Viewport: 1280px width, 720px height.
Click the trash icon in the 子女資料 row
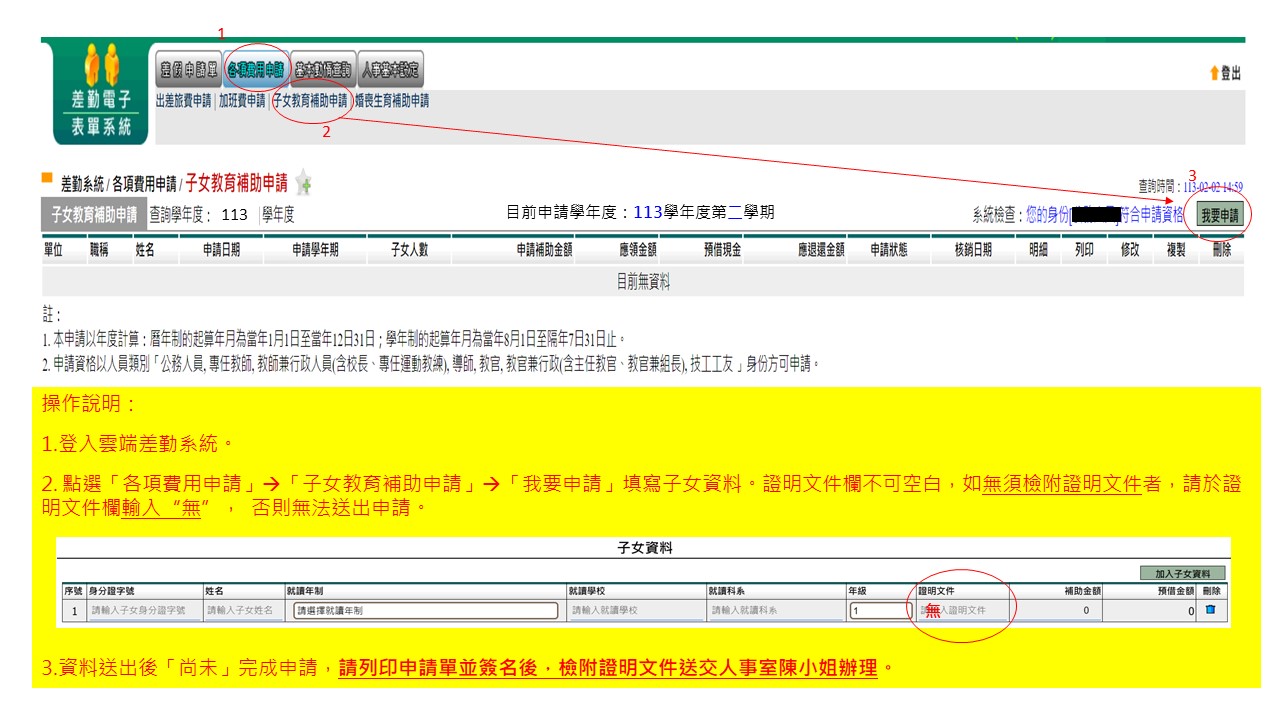tap(1211, 609)
